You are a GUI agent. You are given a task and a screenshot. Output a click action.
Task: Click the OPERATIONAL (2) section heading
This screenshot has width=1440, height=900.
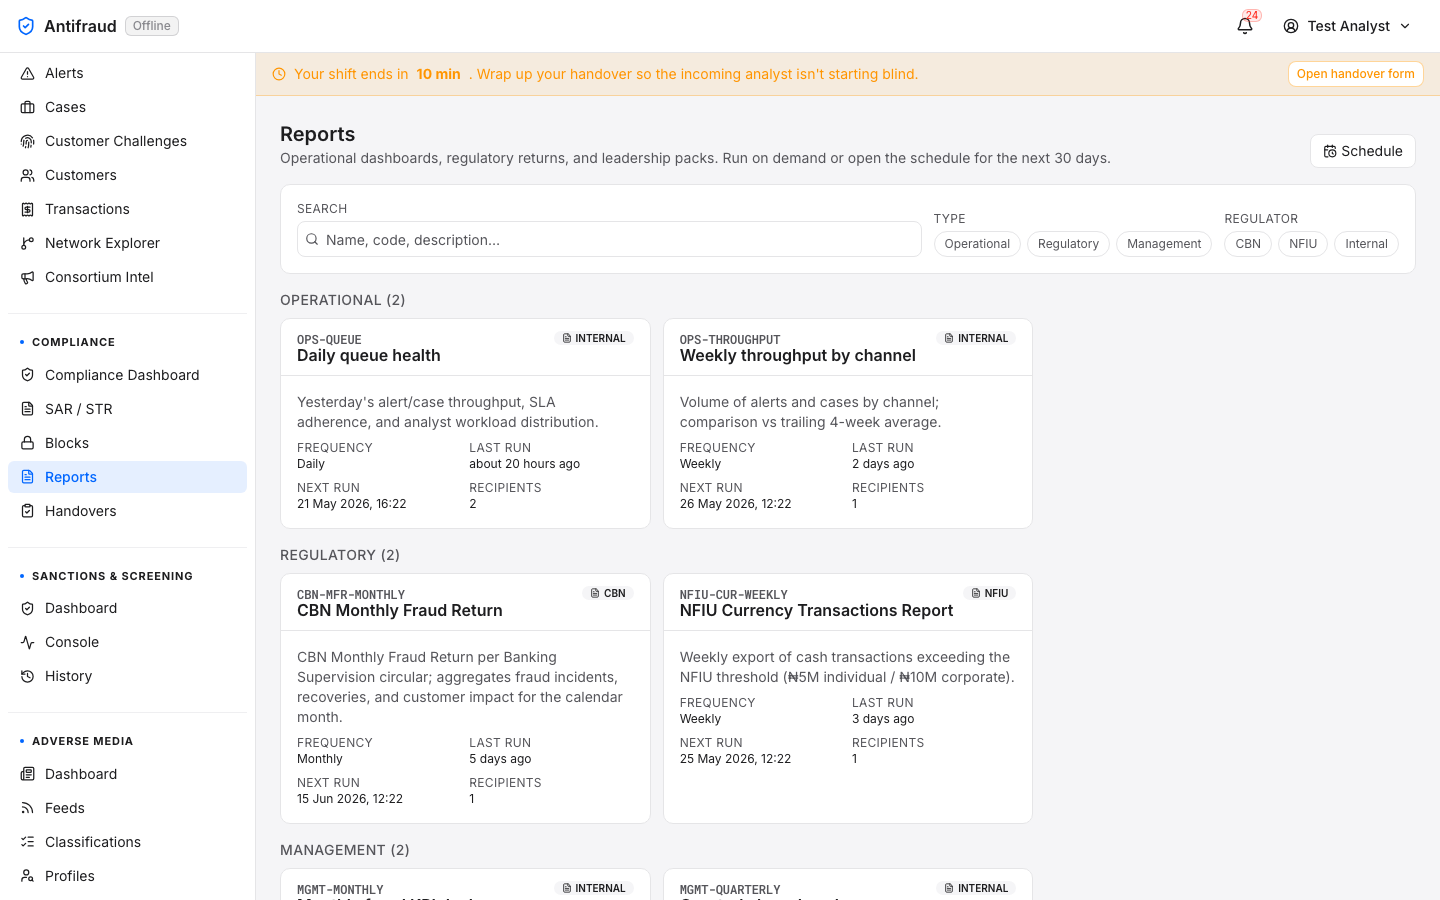click(343, 300)
